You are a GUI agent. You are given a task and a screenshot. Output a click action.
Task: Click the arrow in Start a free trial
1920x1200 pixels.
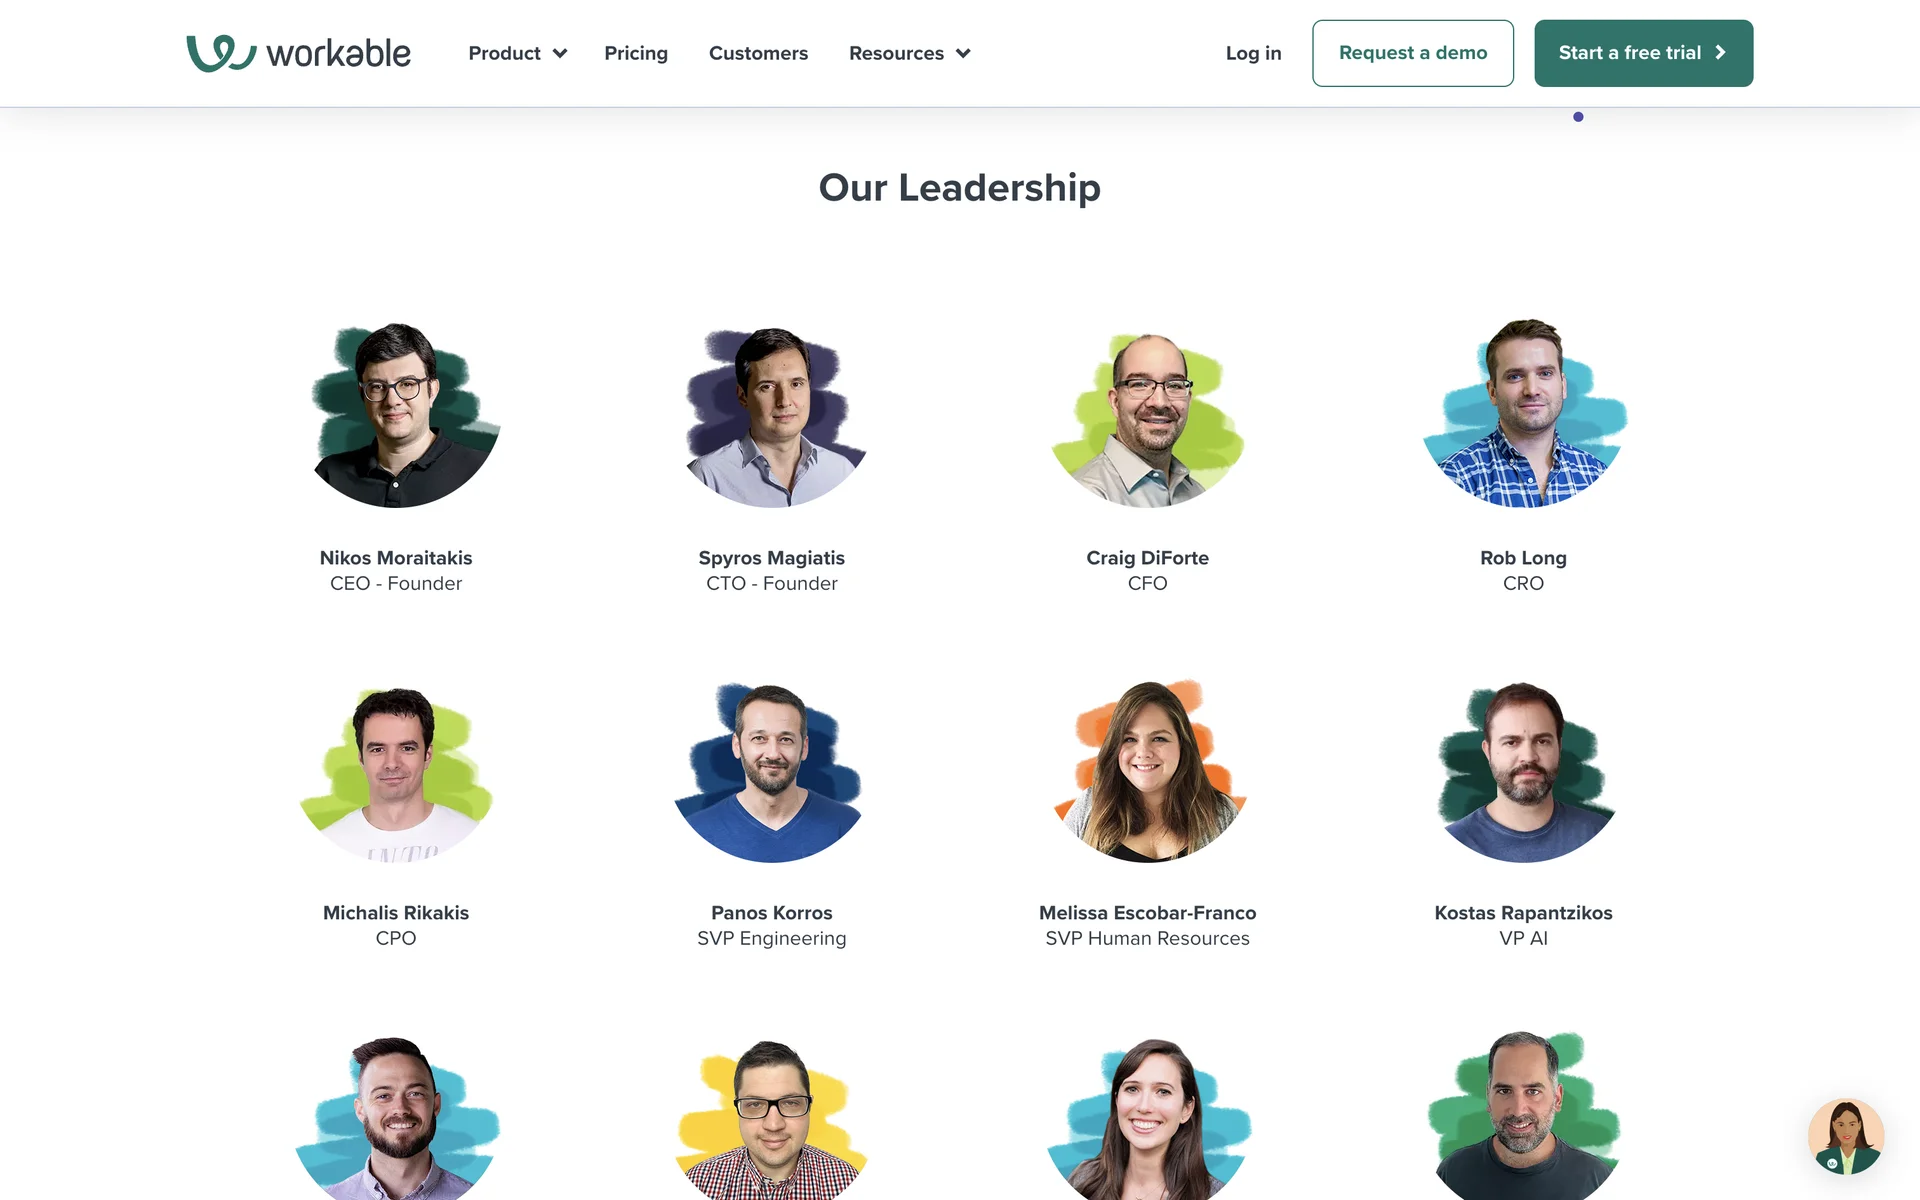tap(1721, 53)
